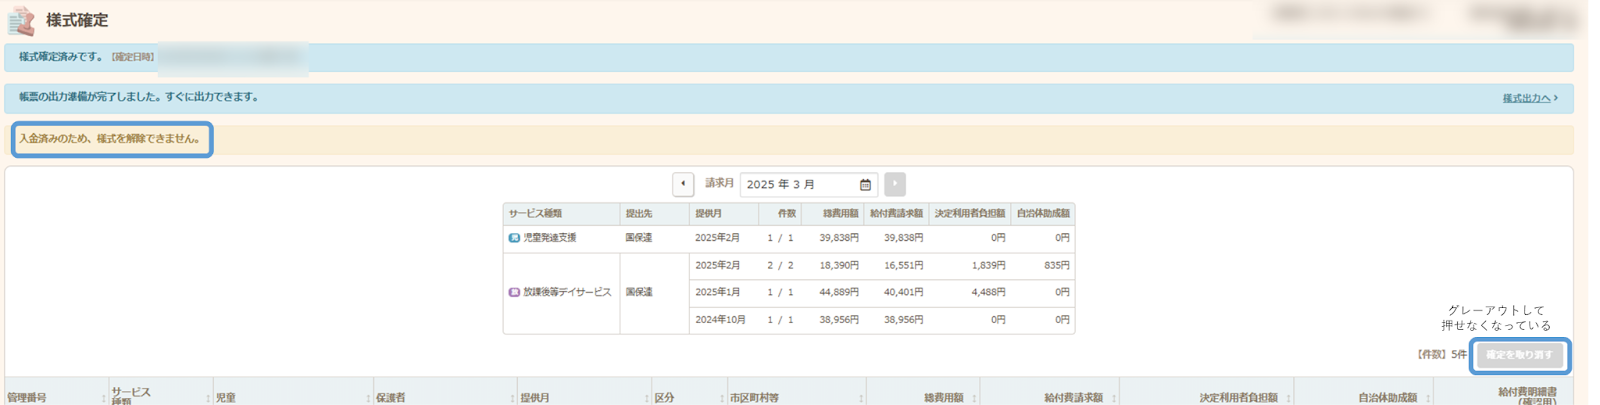Open the calendar picker icon

[865, 185]
